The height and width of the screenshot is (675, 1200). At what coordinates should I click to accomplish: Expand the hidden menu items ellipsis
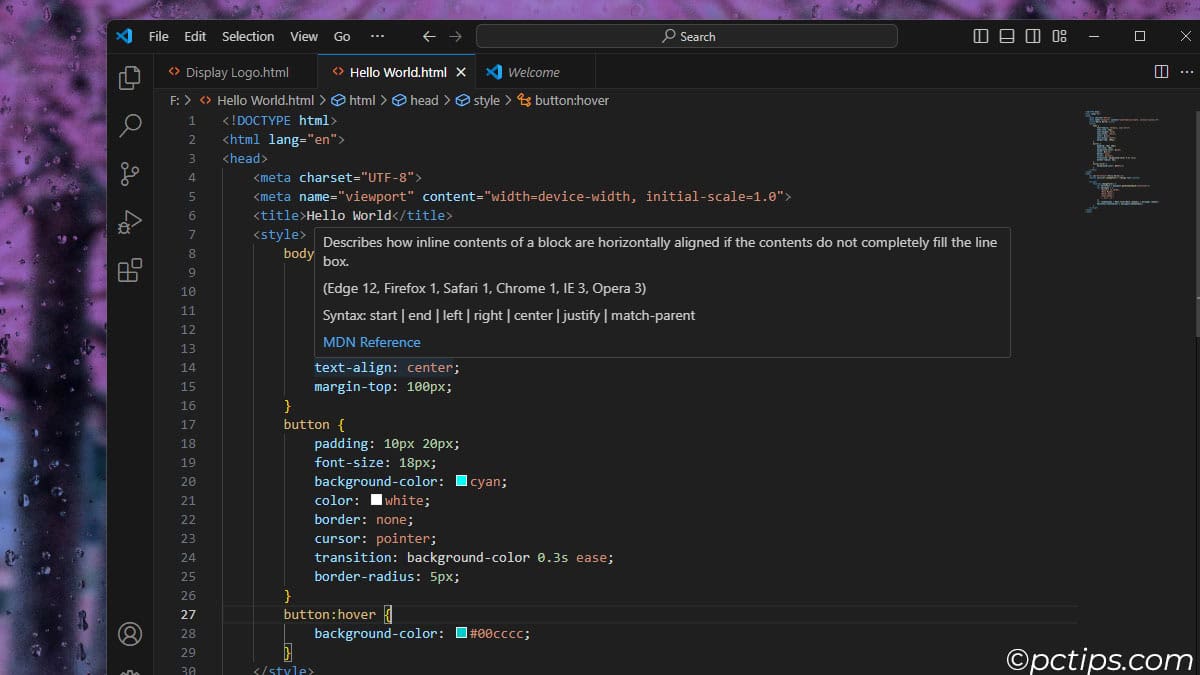[x=377, y=36]
